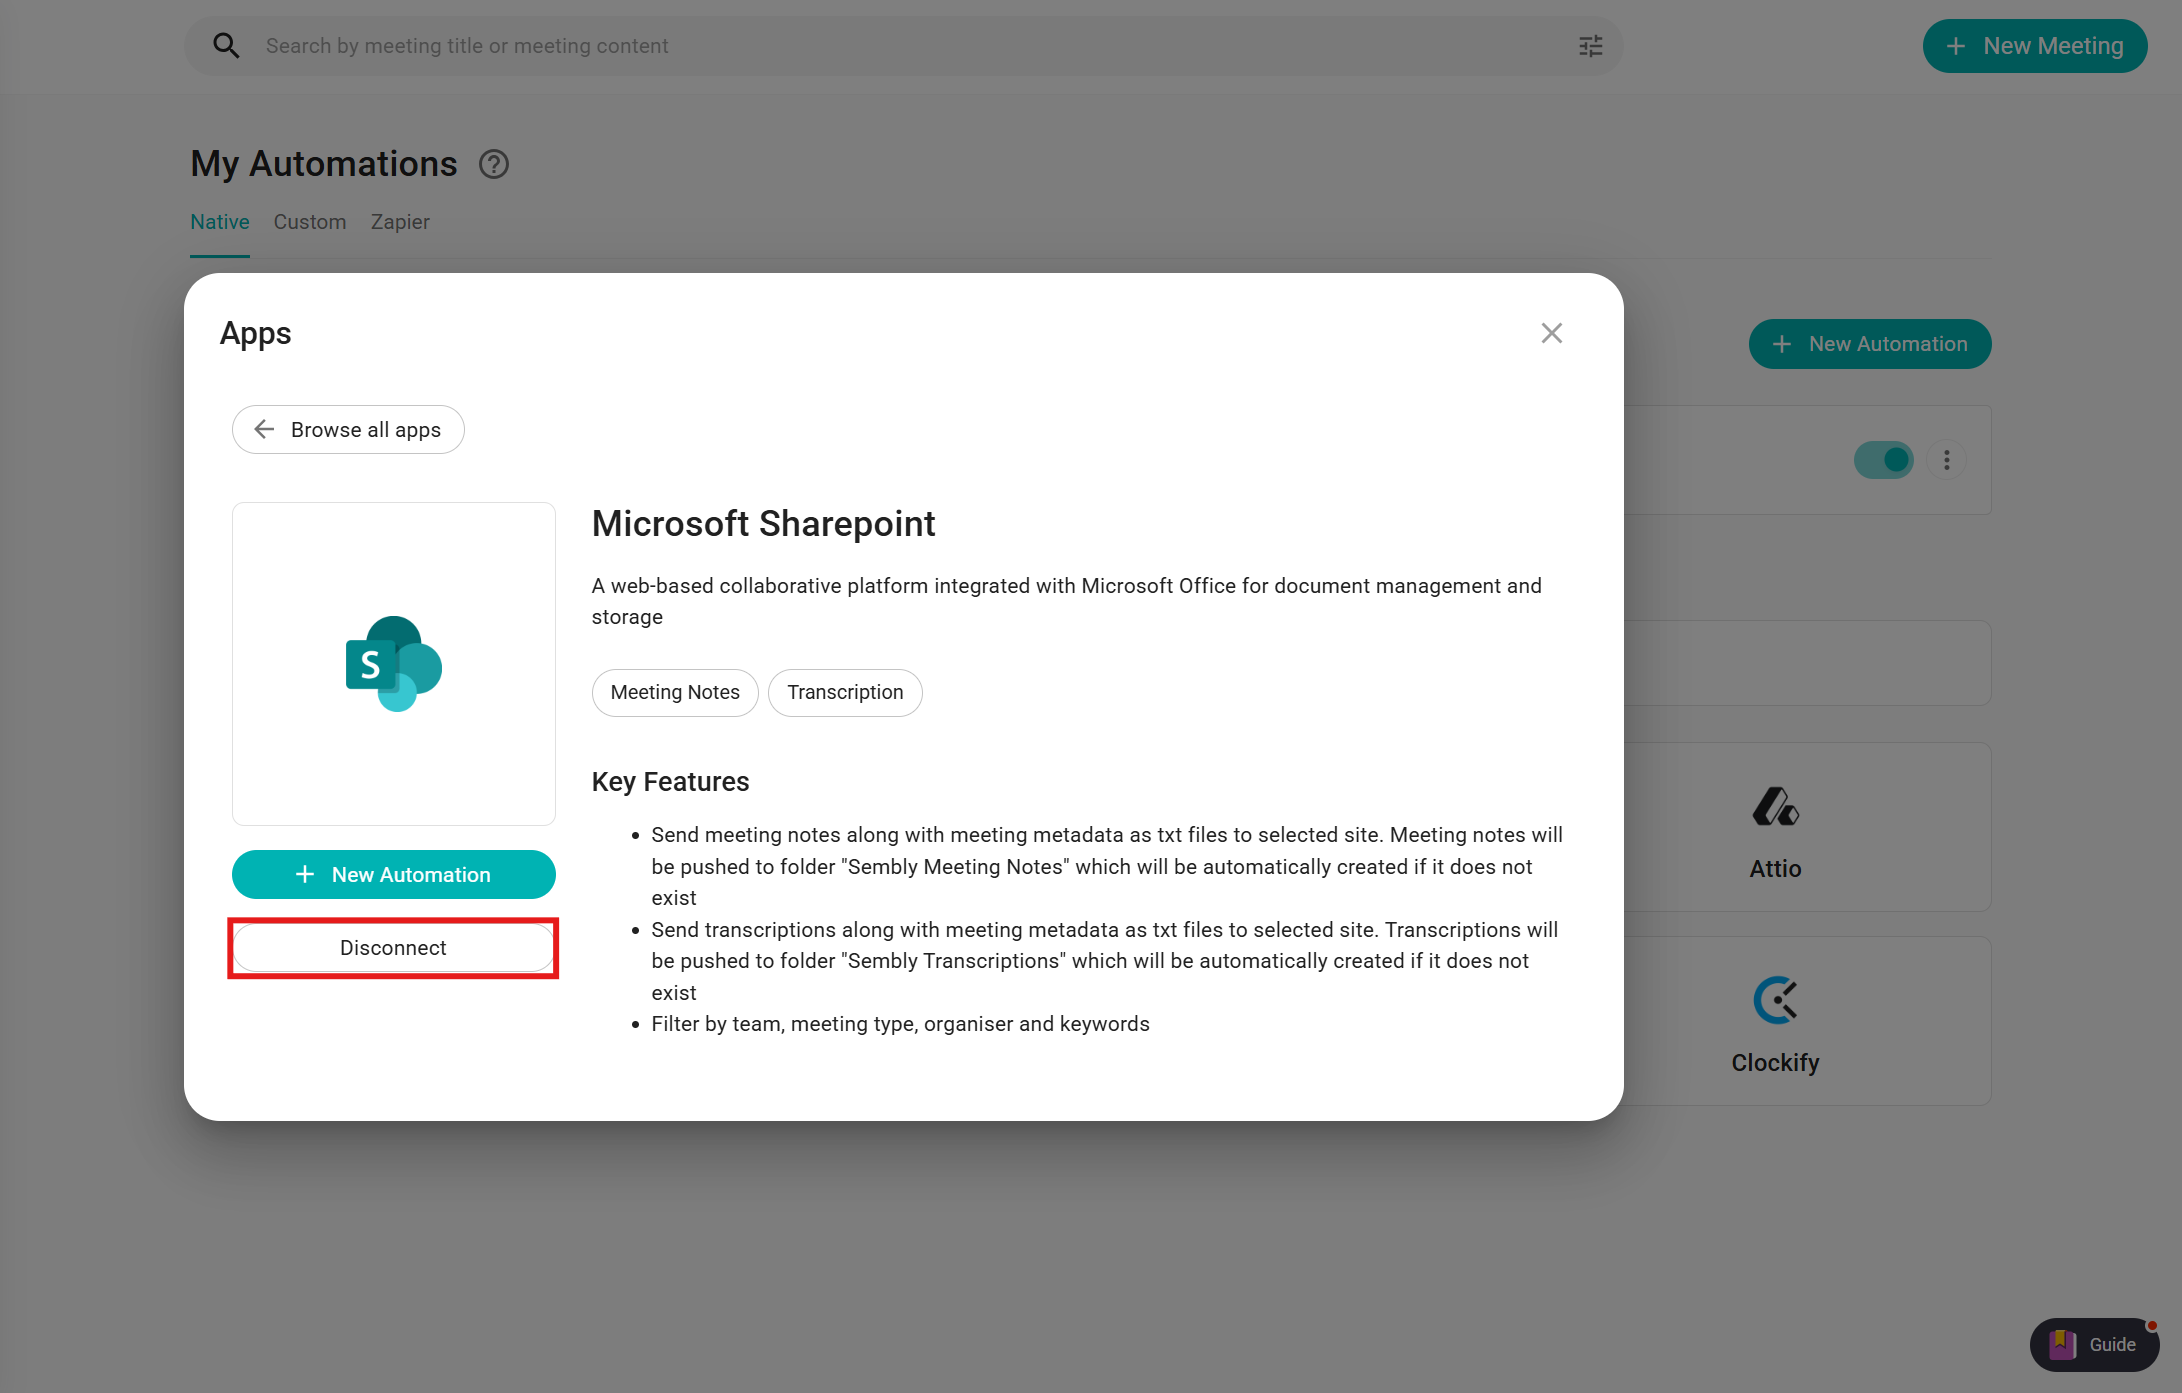Click New Automation under Sharepoint logo
Screen dimensions: 2182x1393
pyautogui.click(x=394, y=875)
